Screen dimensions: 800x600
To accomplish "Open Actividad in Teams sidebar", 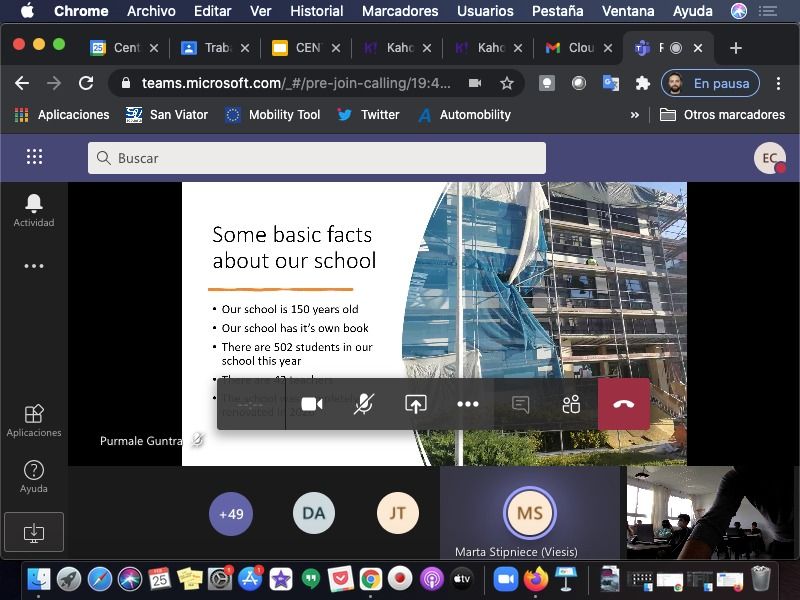I will pos(34,210).
